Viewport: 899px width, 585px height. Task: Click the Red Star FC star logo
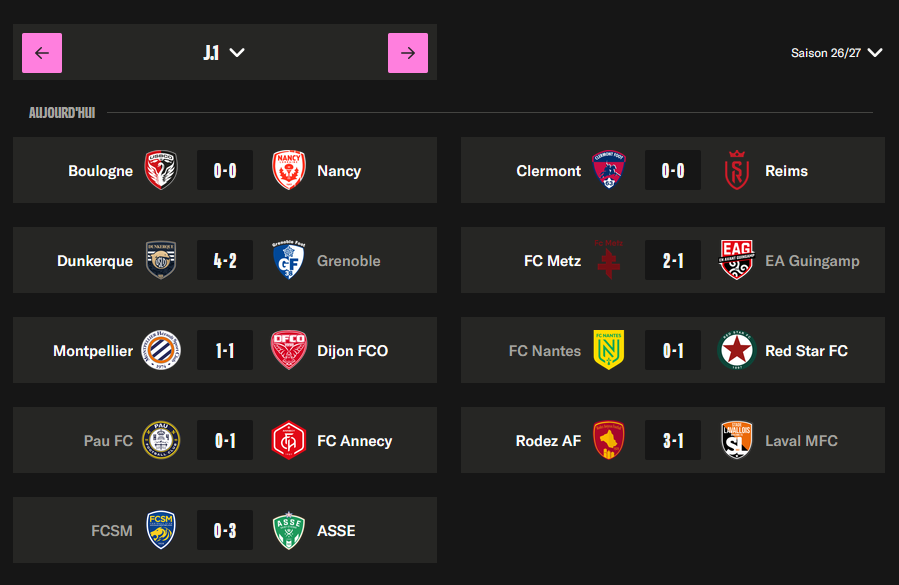737,350
